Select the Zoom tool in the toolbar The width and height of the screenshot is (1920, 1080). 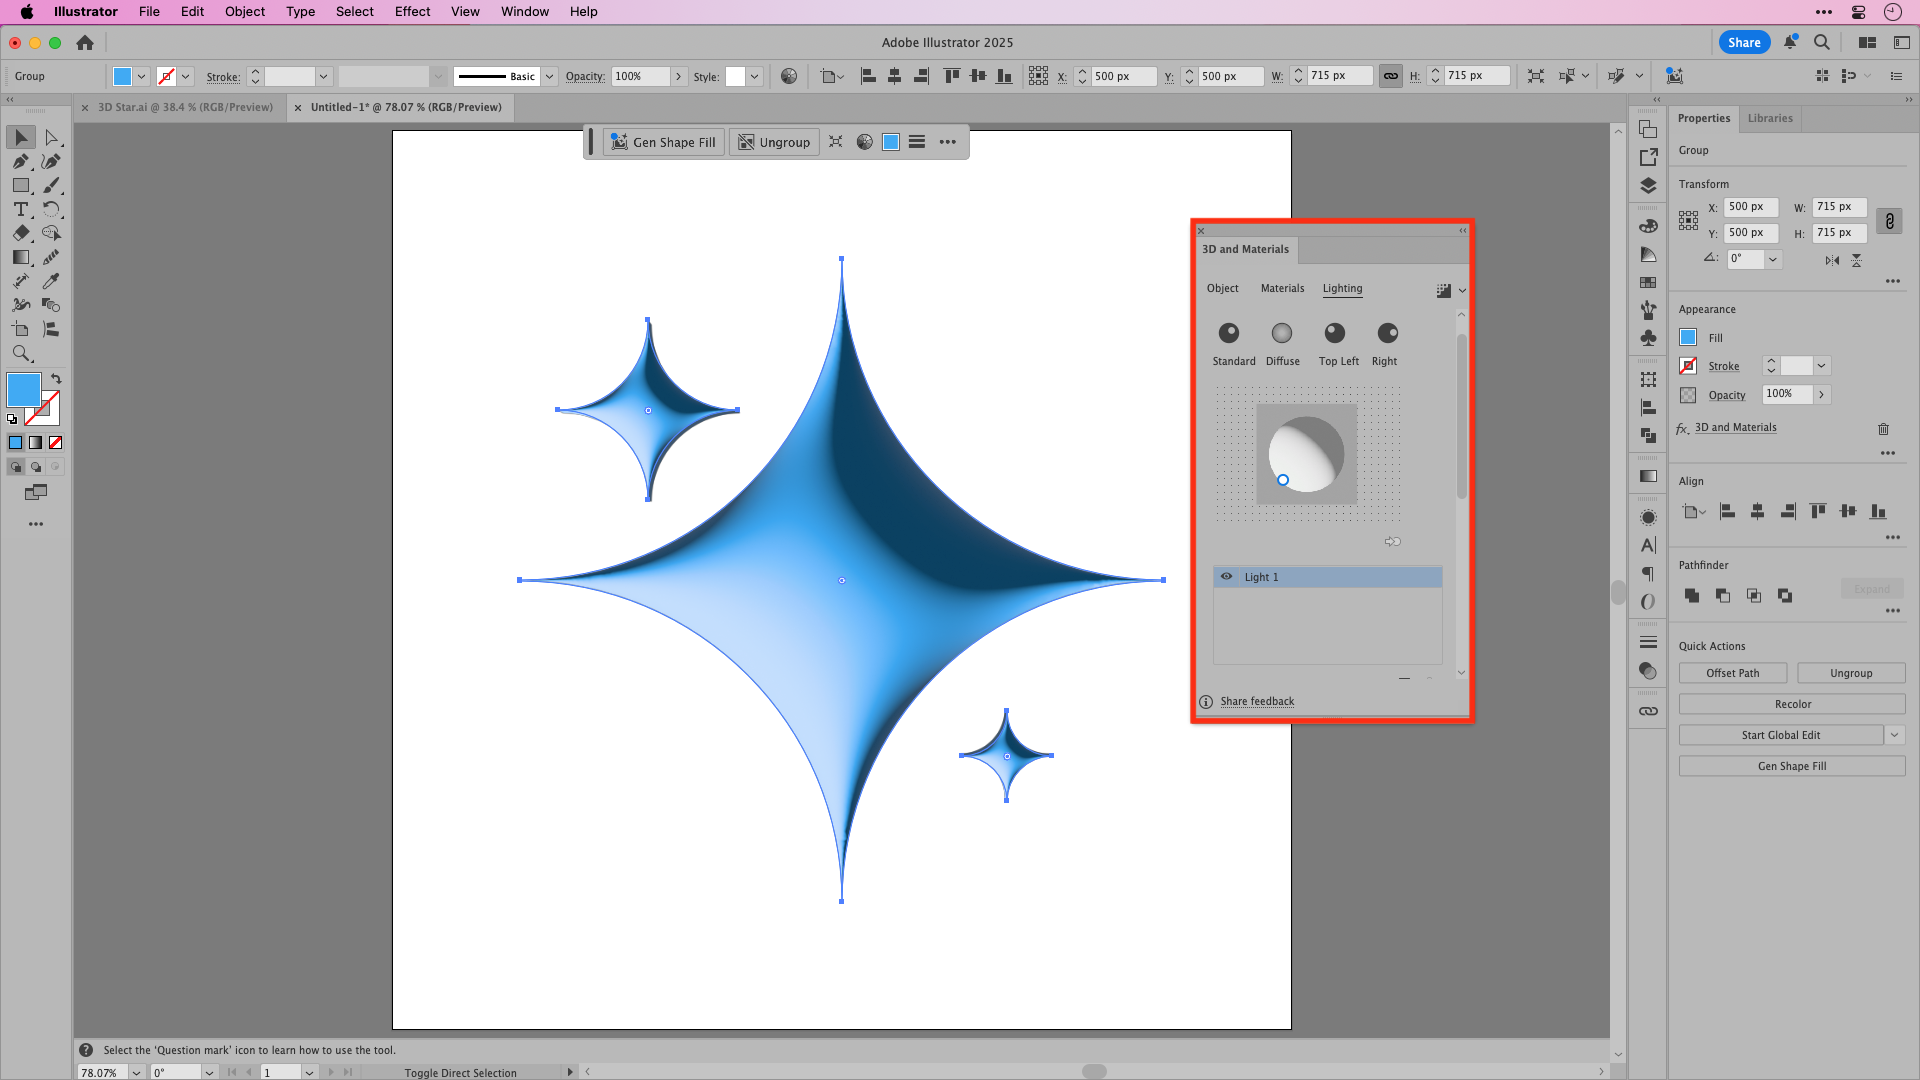point(21,353)
